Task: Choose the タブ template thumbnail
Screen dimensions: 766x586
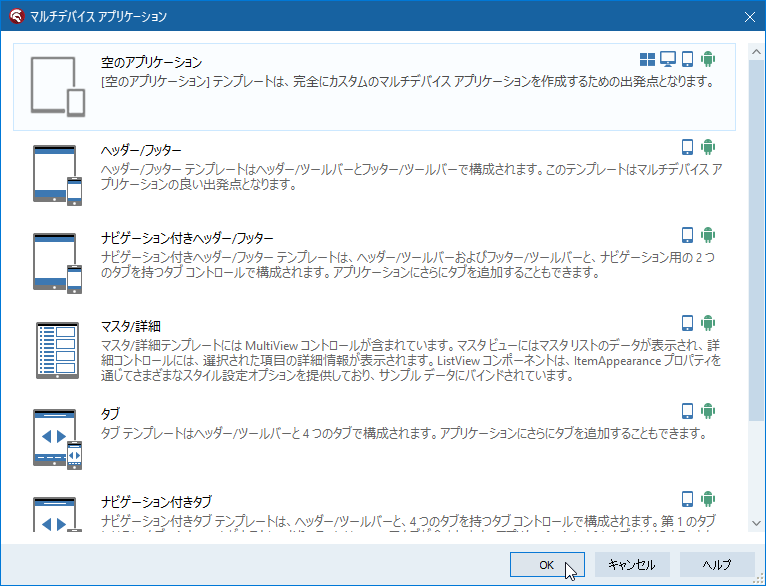Action: [x=58, y=439]
